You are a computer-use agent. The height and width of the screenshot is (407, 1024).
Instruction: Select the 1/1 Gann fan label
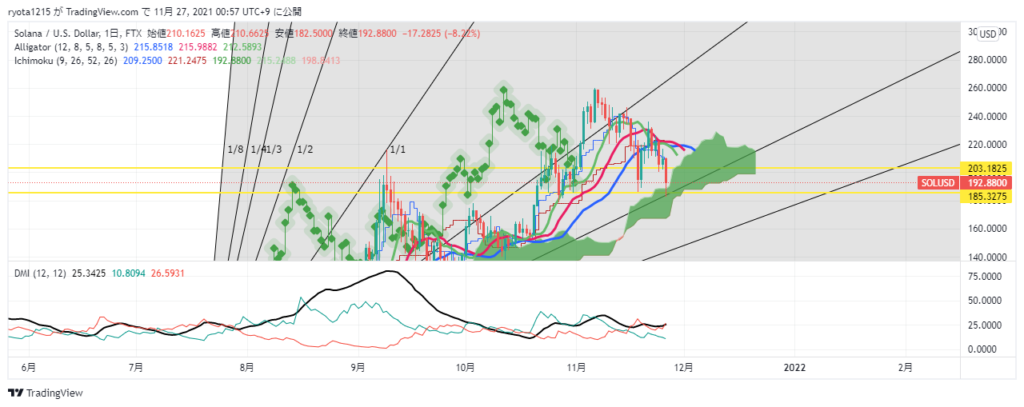pyautogui.click(x=396, y=149)
